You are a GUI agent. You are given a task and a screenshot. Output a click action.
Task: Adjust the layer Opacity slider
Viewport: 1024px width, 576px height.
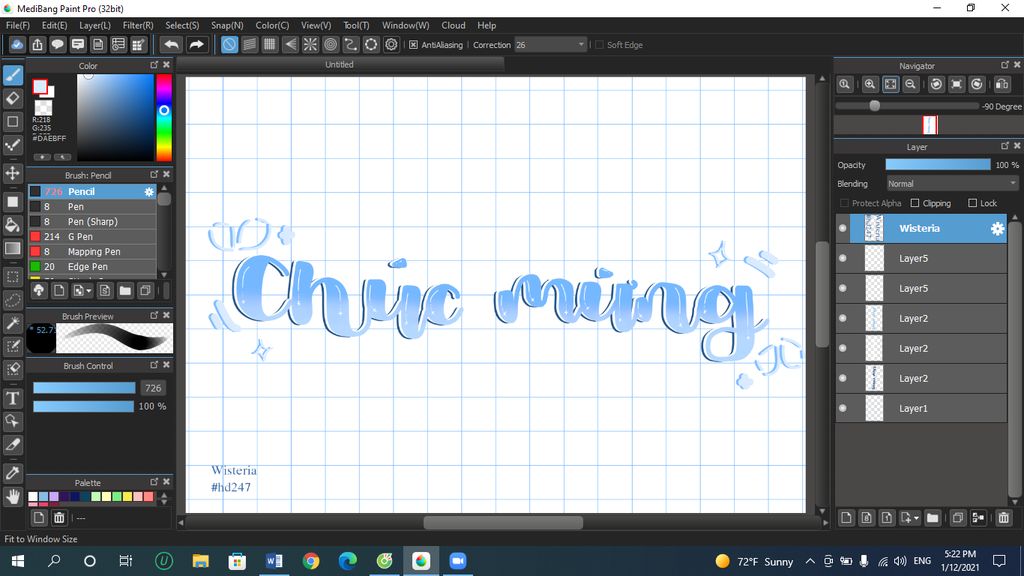pos(938,165)
